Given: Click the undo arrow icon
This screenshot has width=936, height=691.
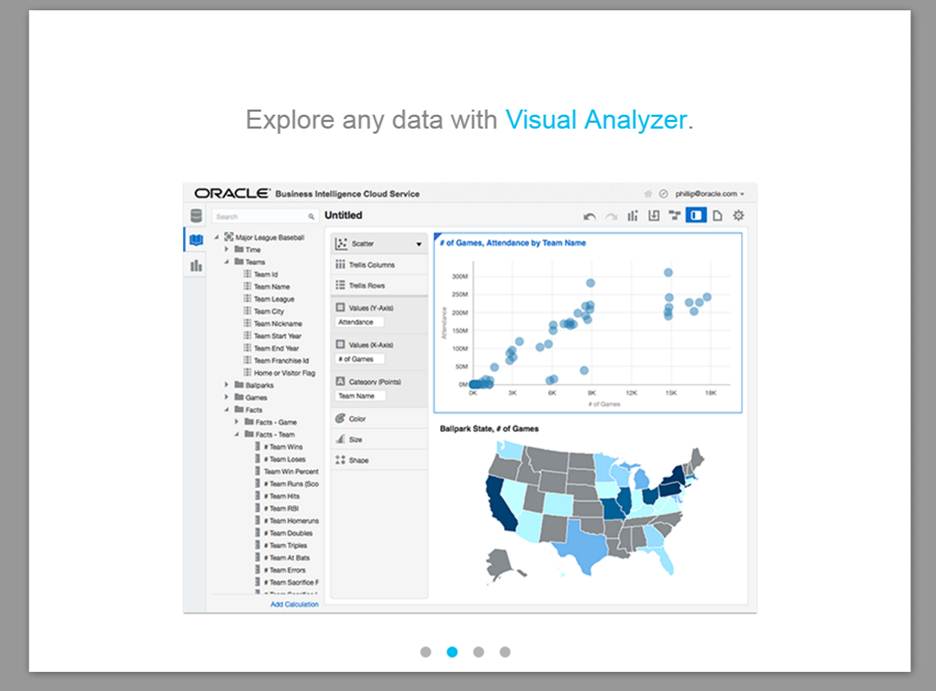Looking at the screenshot, I should click(x=590, y=216).
